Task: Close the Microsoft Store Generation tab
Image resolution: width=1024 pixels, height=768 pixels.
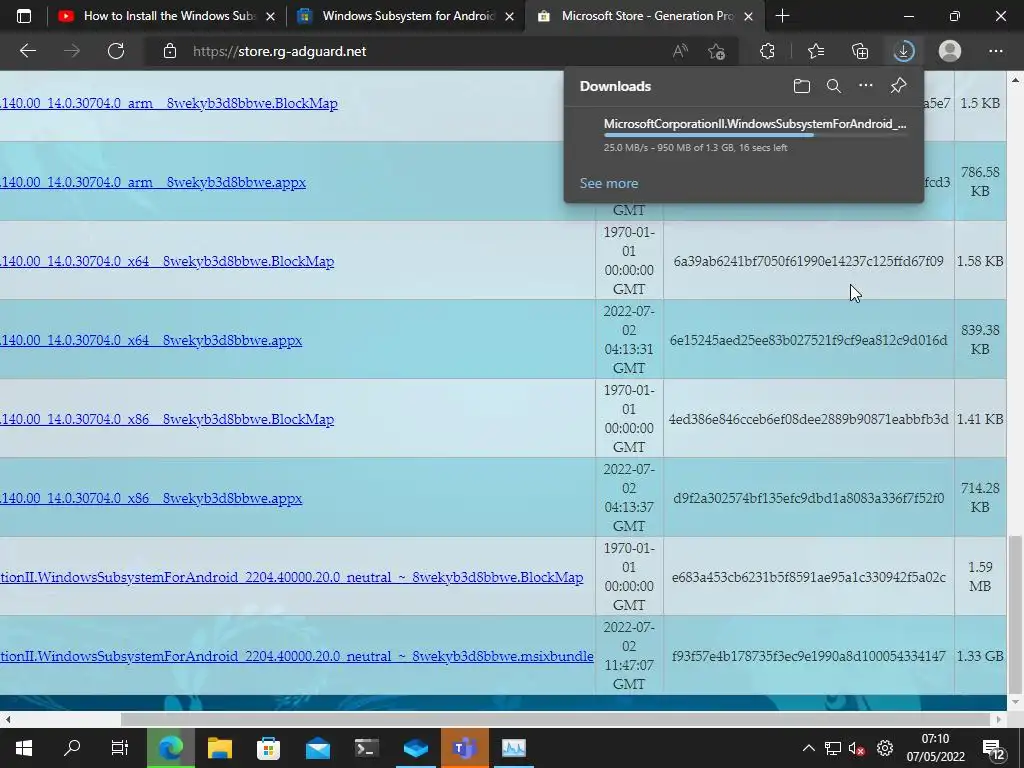Action: pos(748,16)
